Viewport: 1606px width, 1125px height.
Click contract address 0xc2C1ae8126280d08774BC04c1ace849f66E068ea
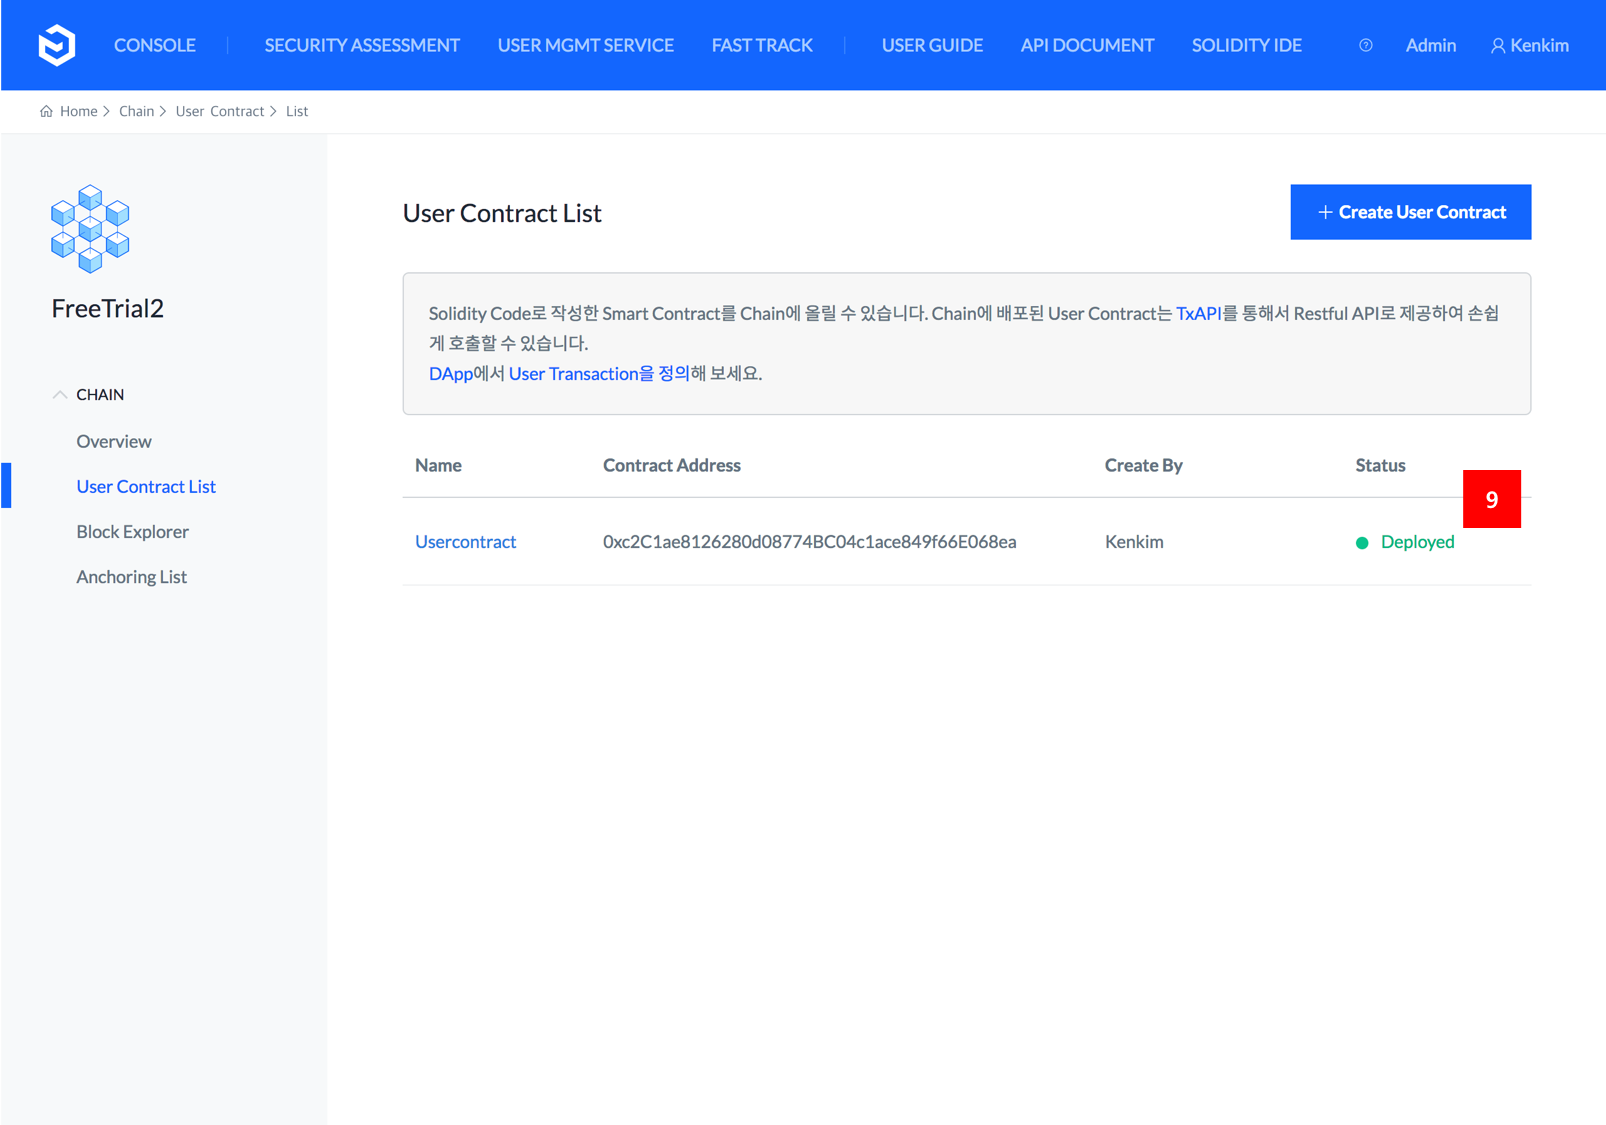point(809,541)
